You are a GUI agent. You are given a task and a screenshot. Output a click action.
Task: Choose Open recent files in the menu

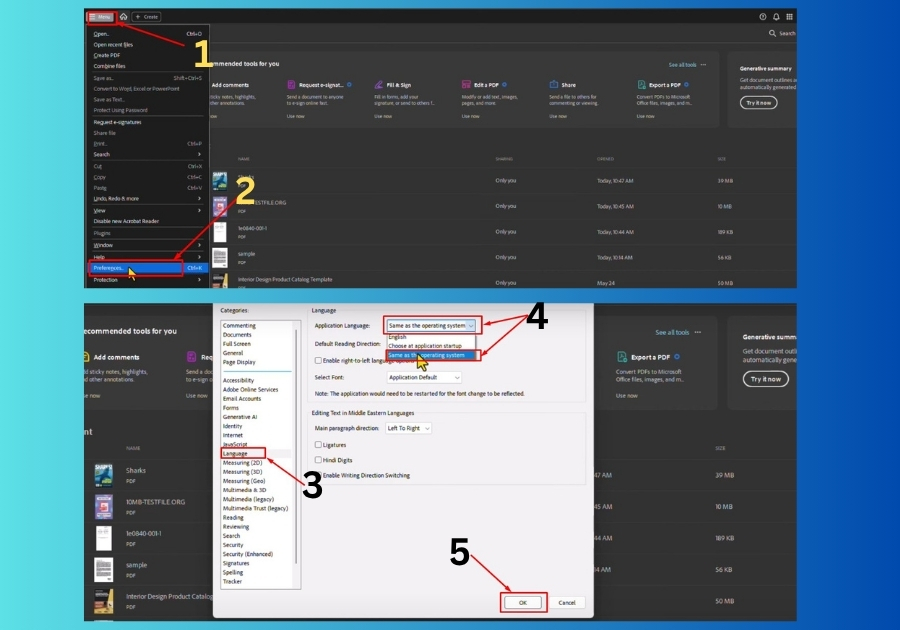click(x=148, y=45)
